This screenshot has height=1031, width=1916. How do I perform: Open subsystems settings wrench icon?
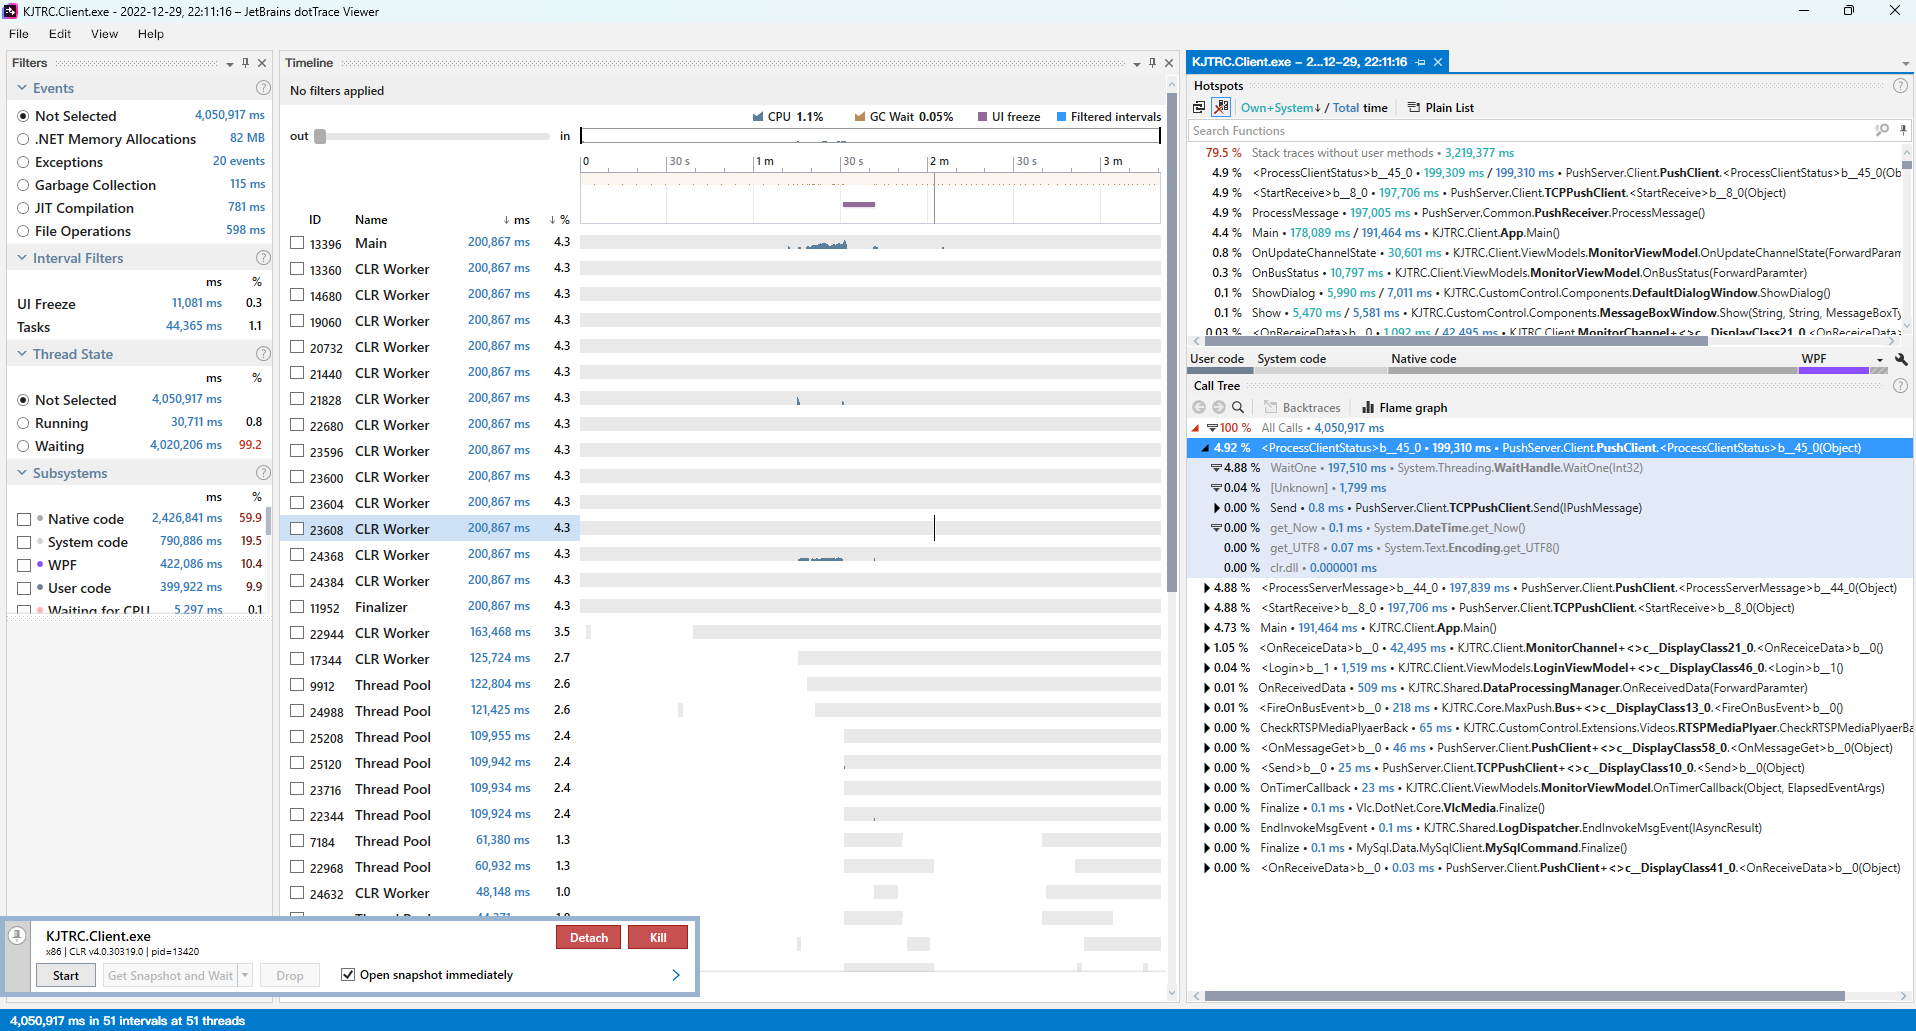[1901, 359]
